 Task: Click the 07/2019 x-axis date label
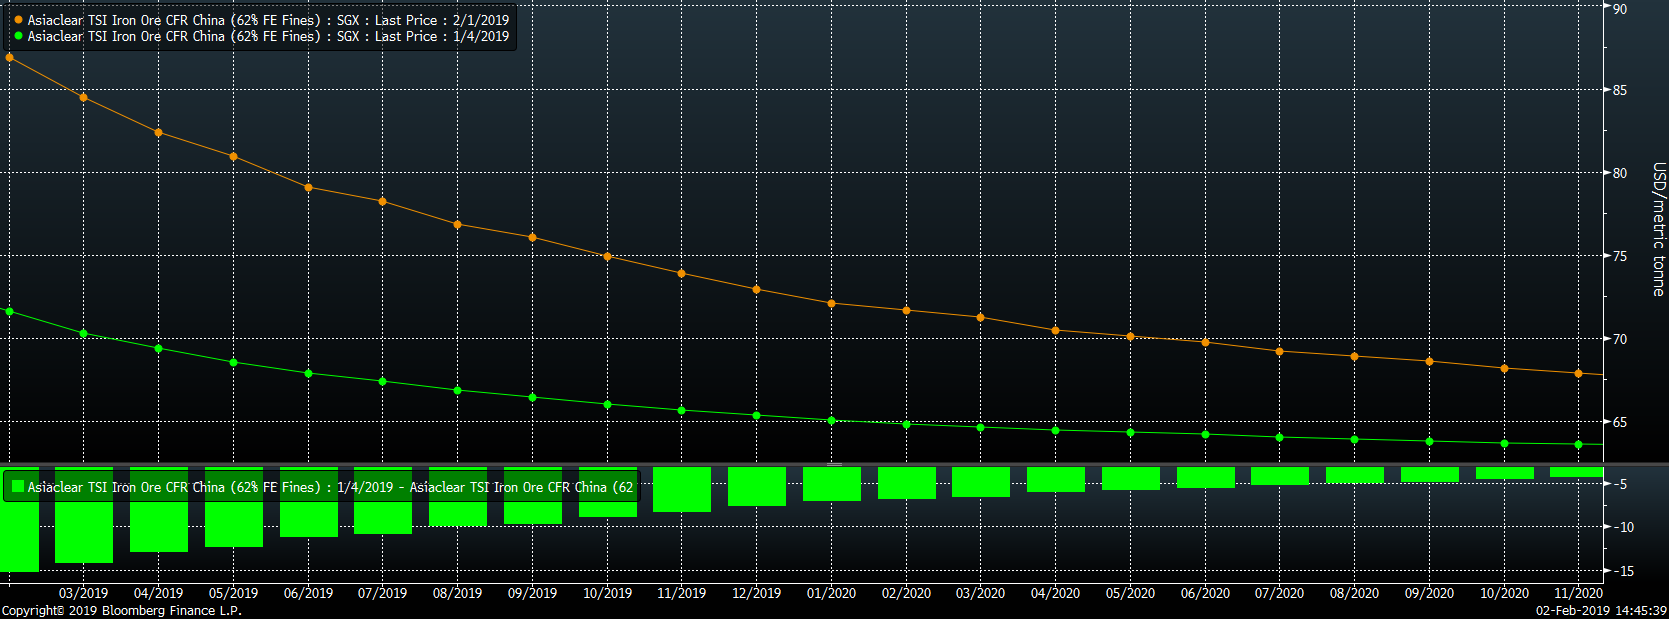pyautogui.click(x=382, y=593)
